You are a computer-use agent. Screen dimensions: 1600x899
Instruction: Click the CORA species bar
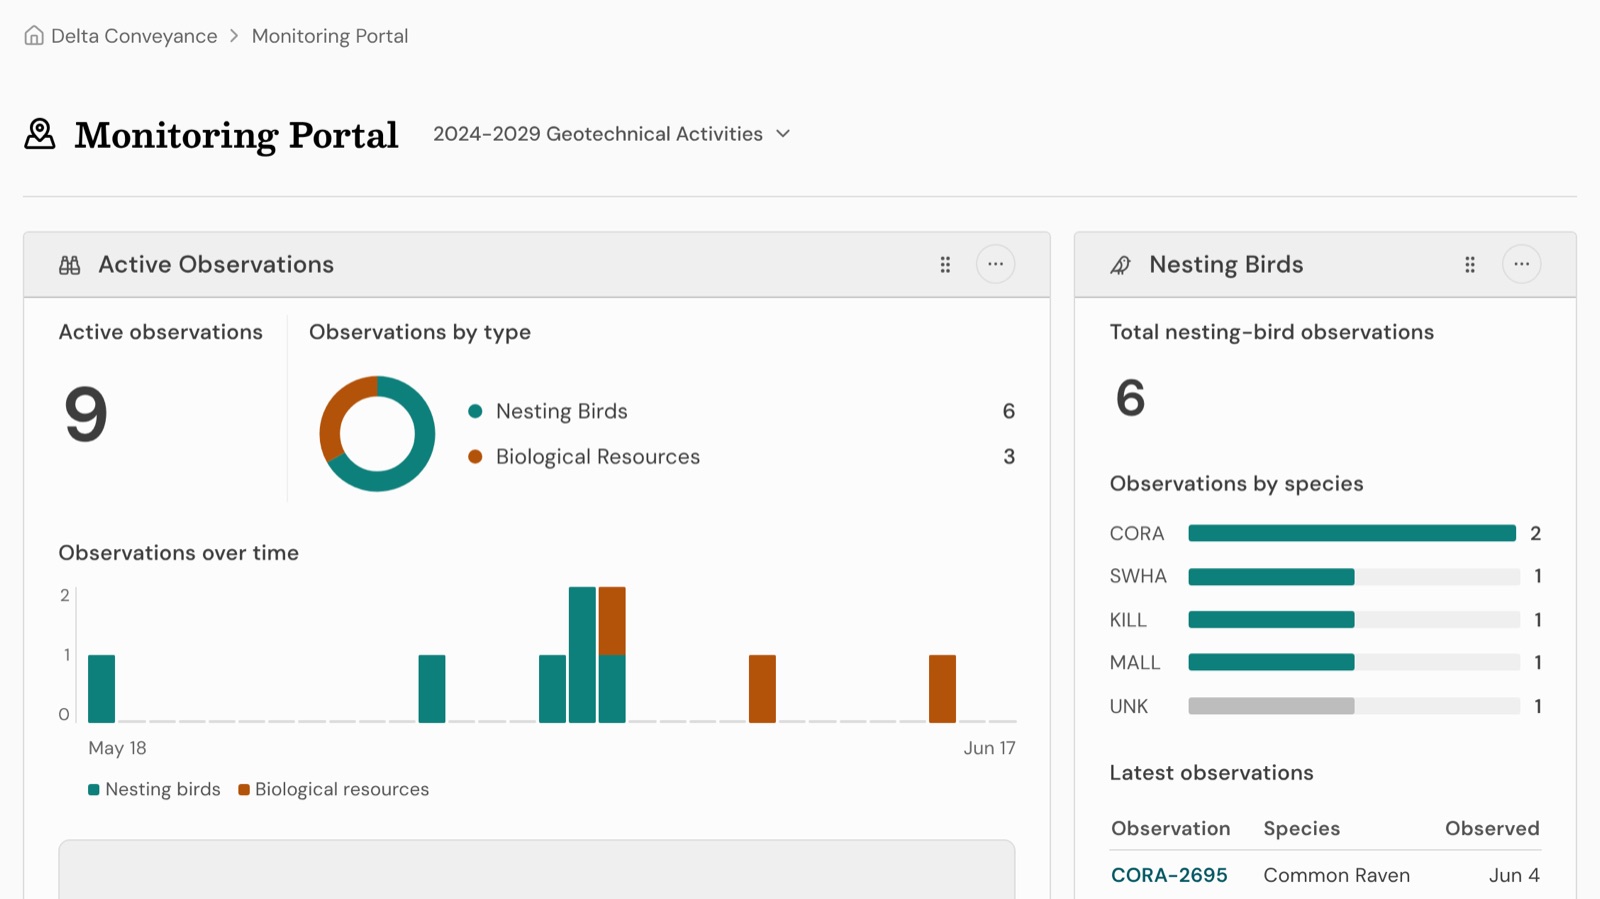pyautogui.click(x=1352, y=533)
